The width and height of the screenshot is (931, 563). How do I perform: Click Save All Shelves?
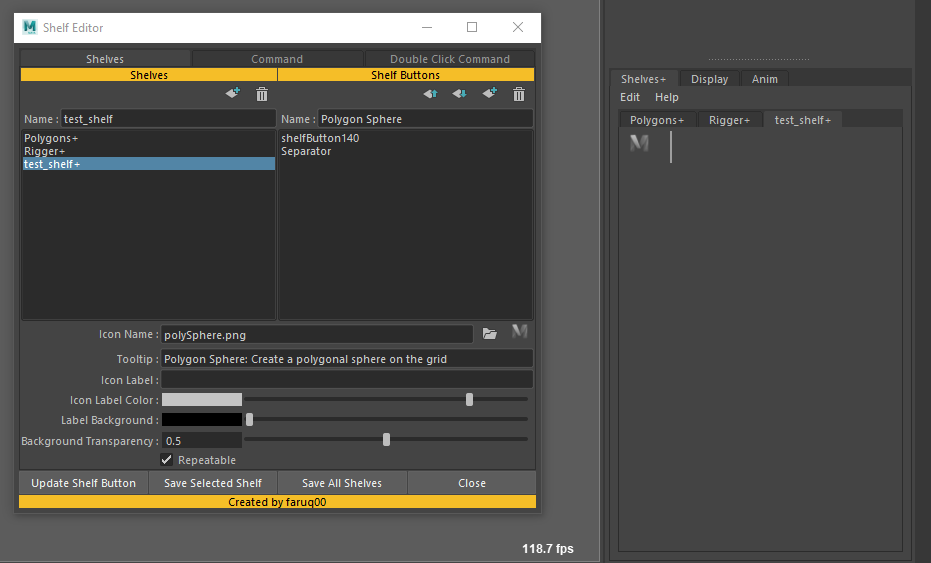pos(342,483)
